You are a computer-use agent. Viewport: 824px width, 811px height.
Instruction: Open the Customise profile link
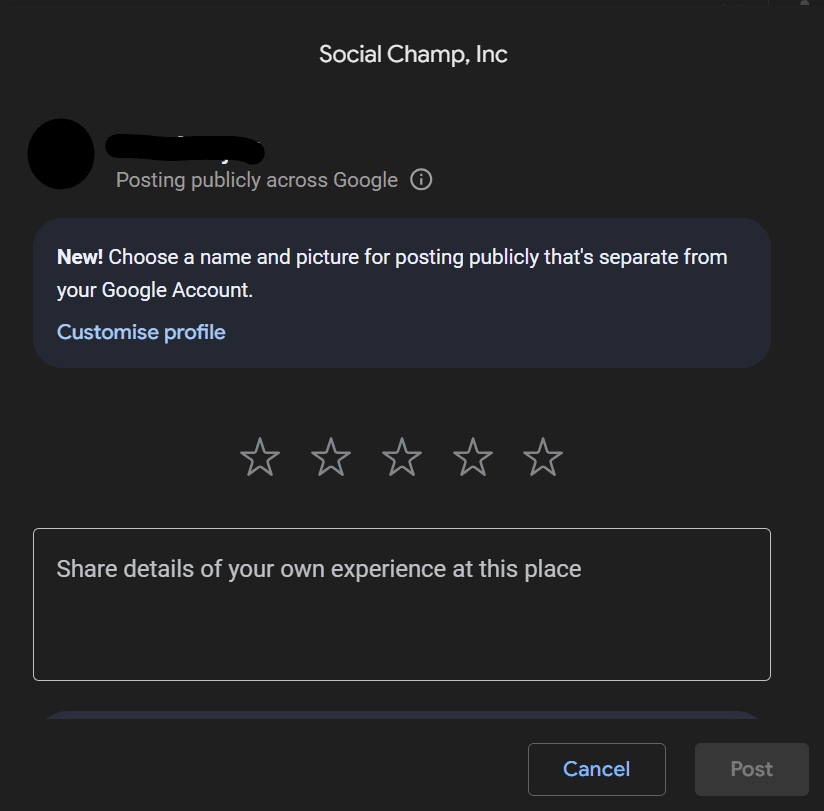coord(140,332)
